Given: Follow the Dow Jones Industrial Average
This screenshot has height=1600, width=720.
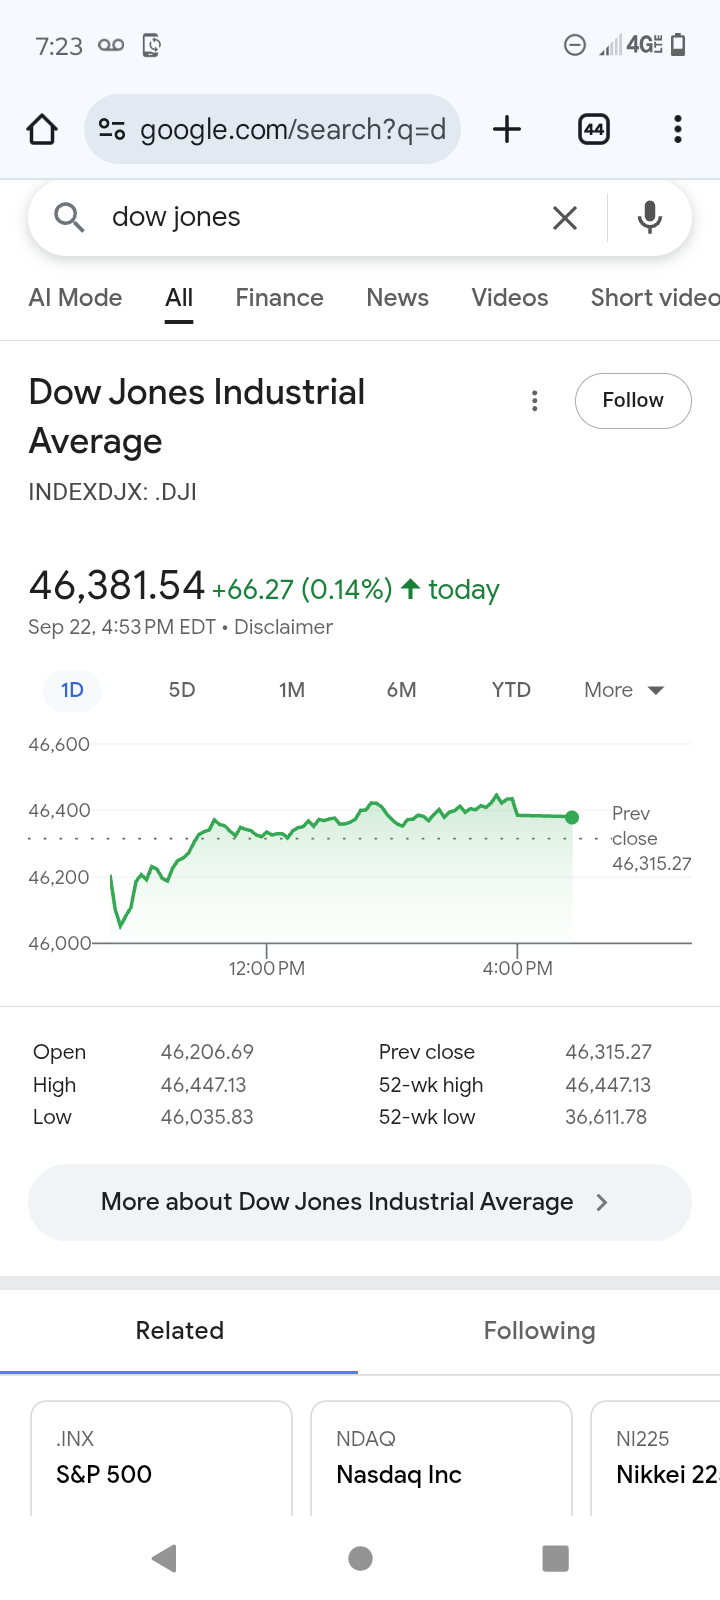Looking at the screenshot, I should tap(633, 401).
